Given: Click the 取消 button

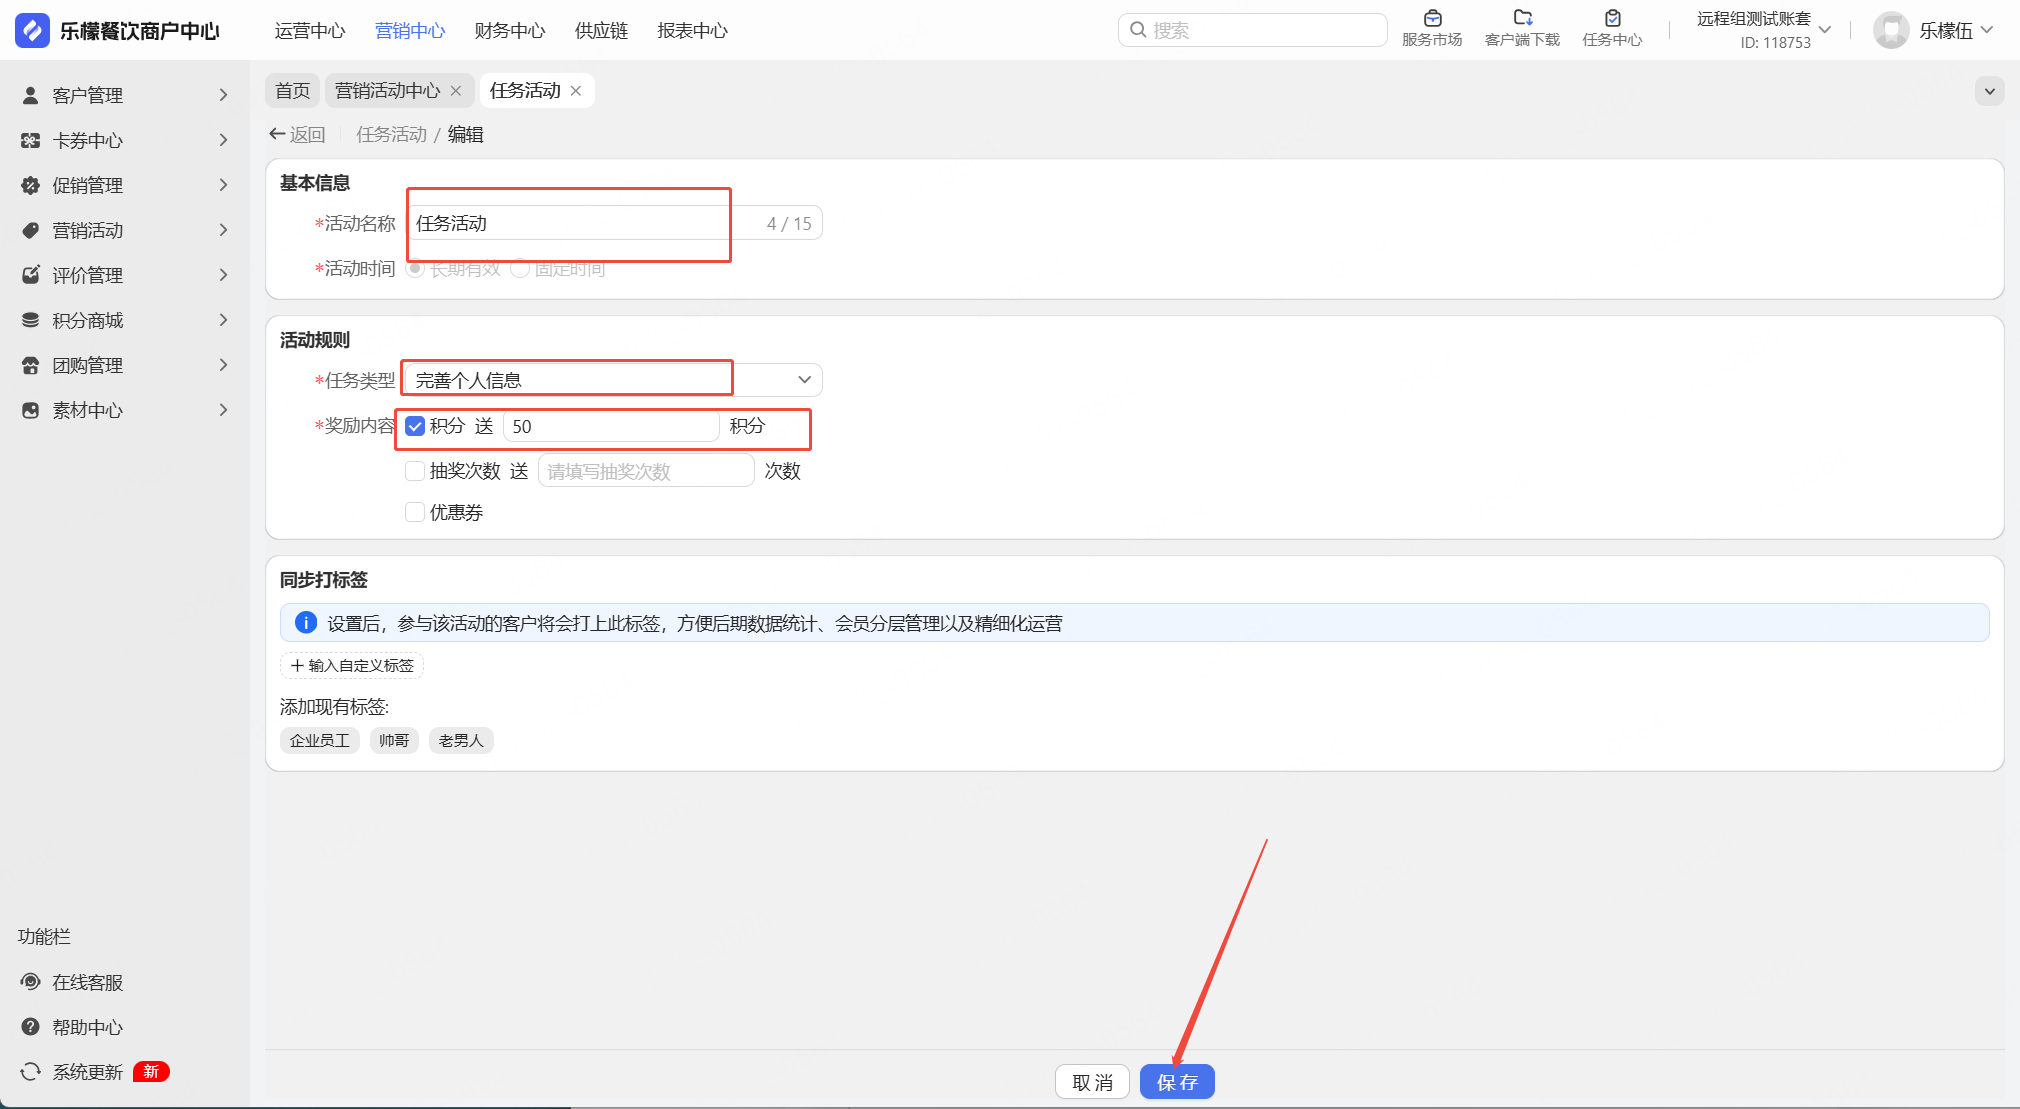Looking at the screenshot, I should (1092, 1082).
